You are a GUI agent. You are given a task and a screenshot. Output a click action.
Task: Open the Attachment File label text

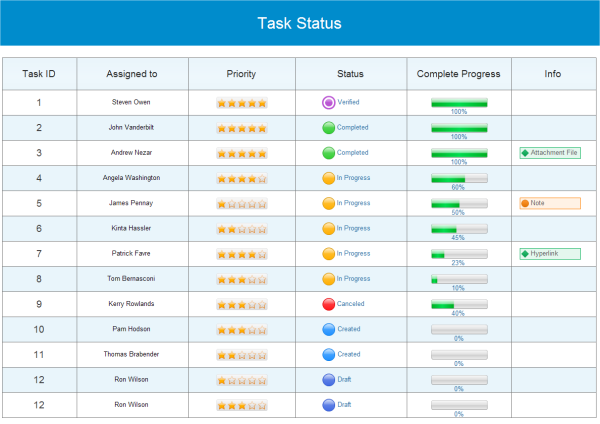coord(554,153)
